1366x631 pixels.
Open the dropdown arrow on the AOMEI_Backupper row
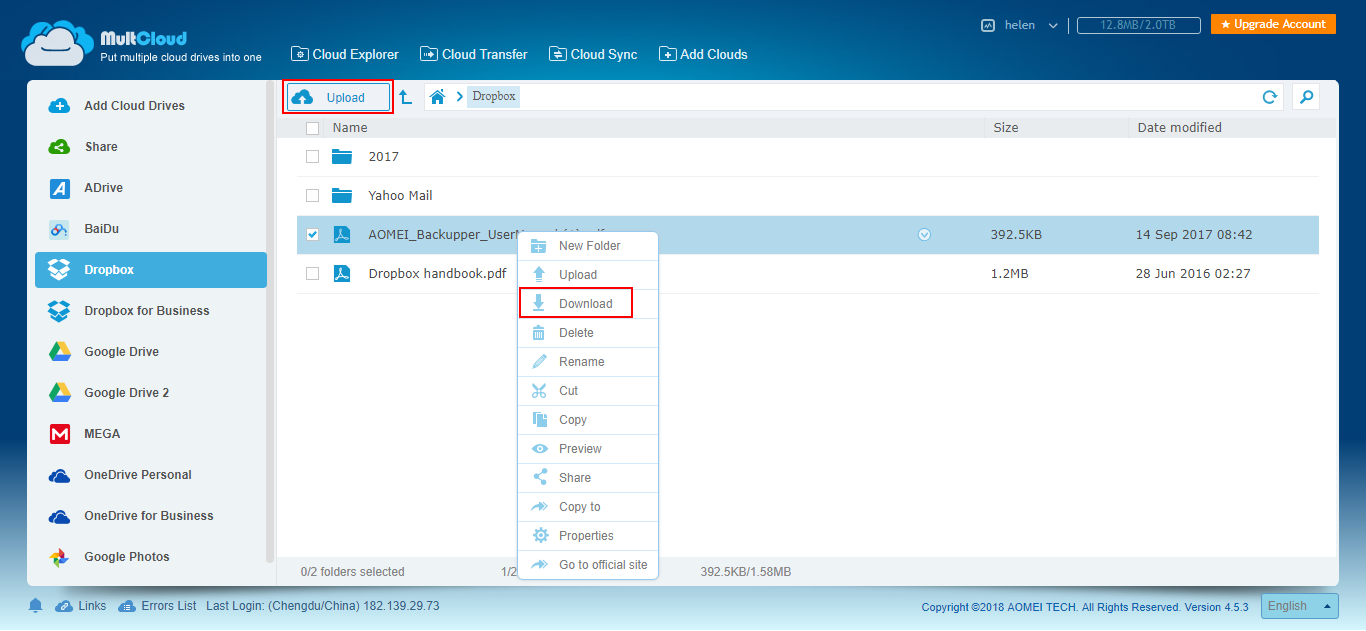pos(924,235)
